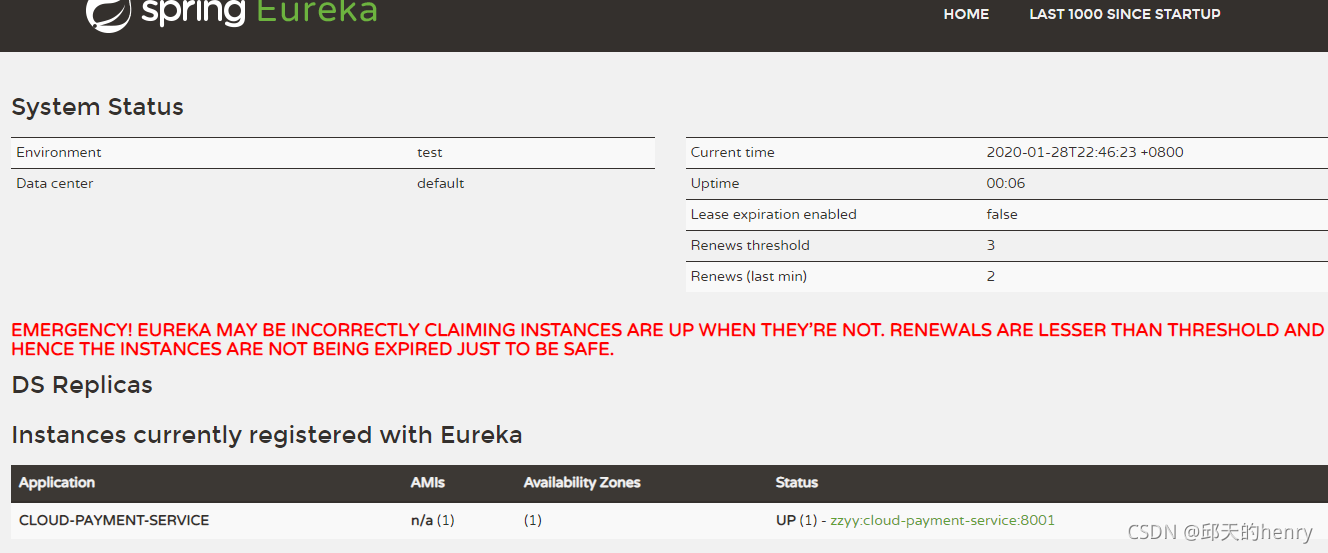The height and width of the screenshot is (553, 1328).
Task: Click the Availability Zones column header
Action: pos(582,482)
